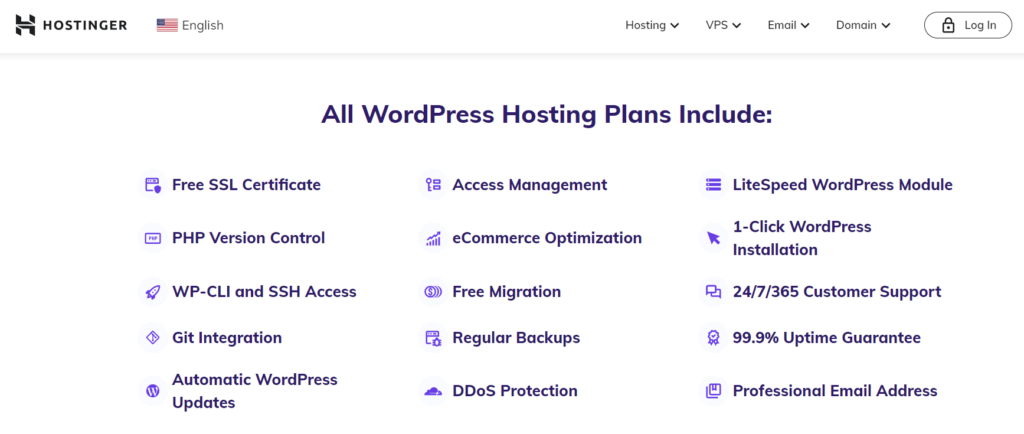Click the Git Integration diamond icon
Screen dimensions: 1024x434
click(153, 338)
